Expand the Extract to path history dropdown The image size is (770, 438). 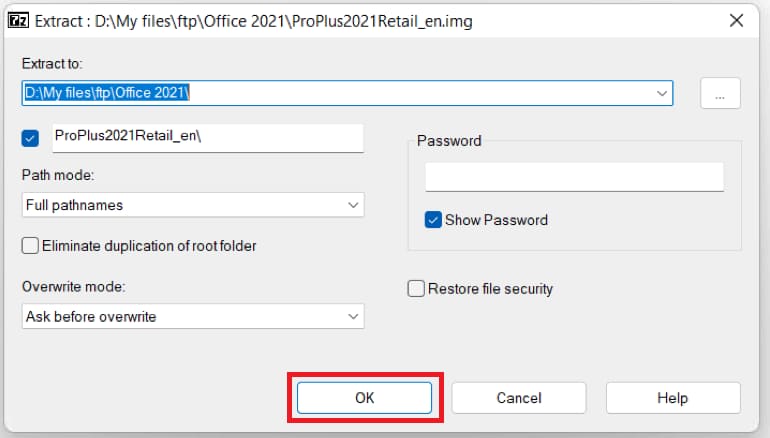[662, 93]
